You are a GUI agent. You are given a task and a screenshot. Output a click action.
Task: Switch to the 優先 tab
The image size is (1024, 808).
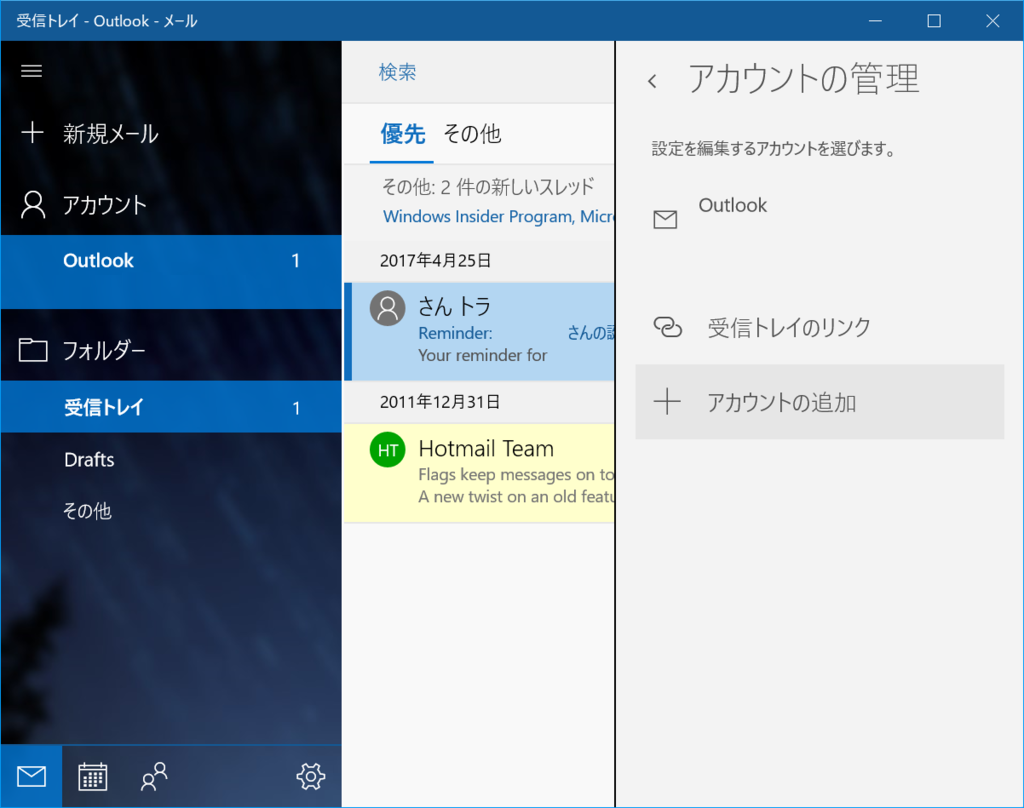click(x=402, y=134)
